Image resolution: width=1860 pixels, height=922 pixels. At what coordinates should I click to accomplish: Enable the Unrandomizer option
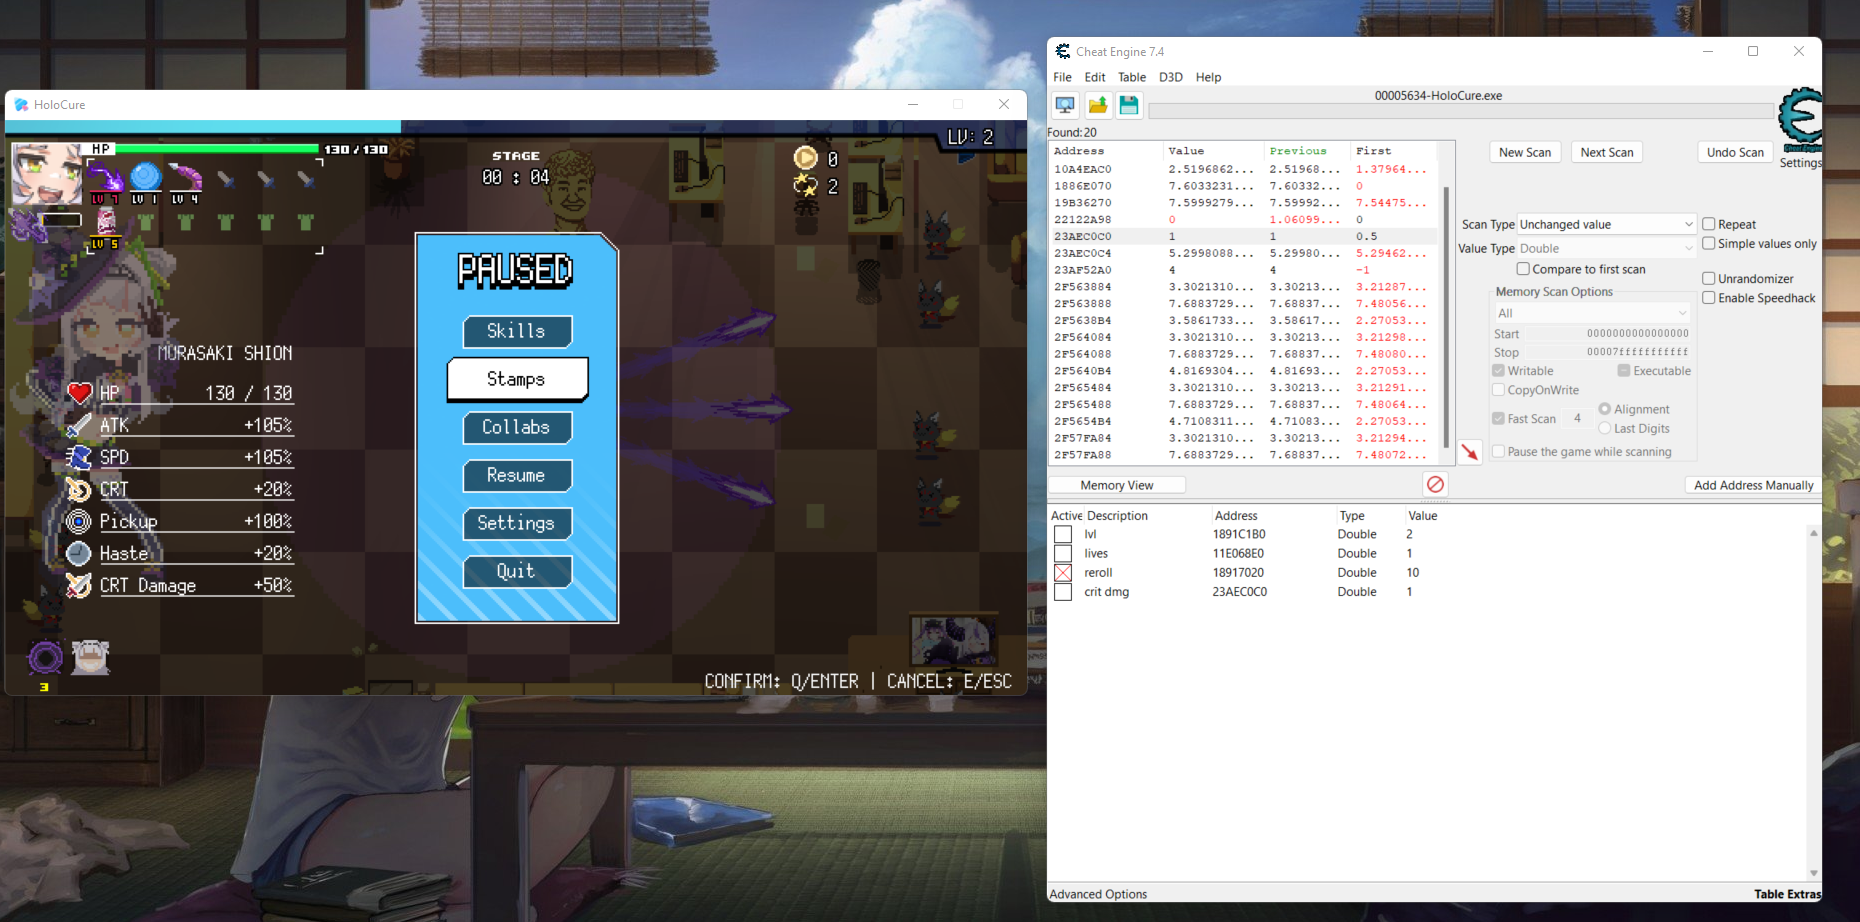1709,278
